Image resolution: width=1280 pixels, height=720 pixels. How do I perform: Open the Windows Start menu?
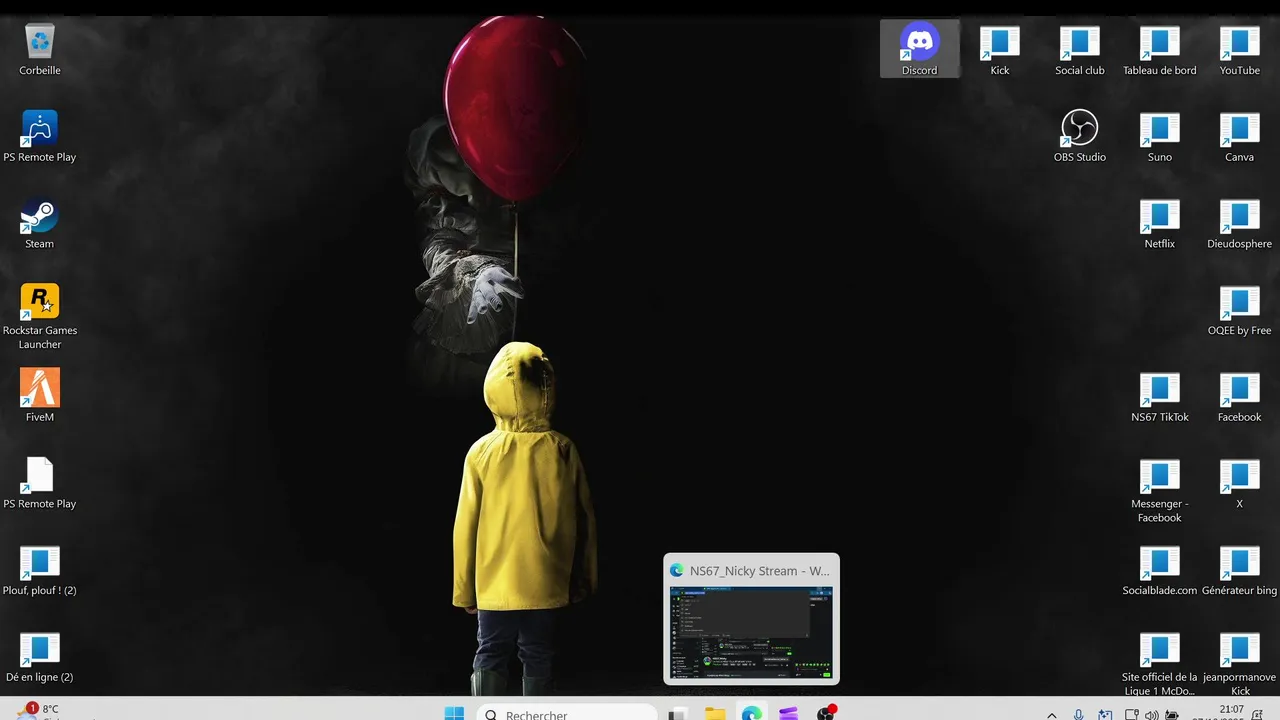point(454,714)
